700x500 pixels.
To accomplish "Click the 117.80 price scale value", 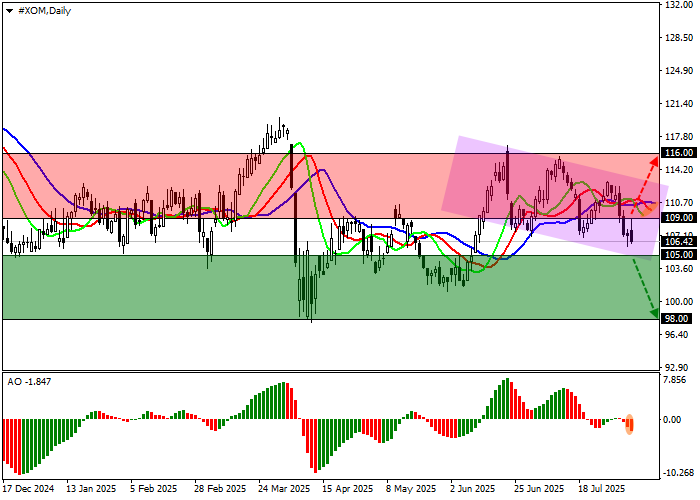I will click(679, 137).
